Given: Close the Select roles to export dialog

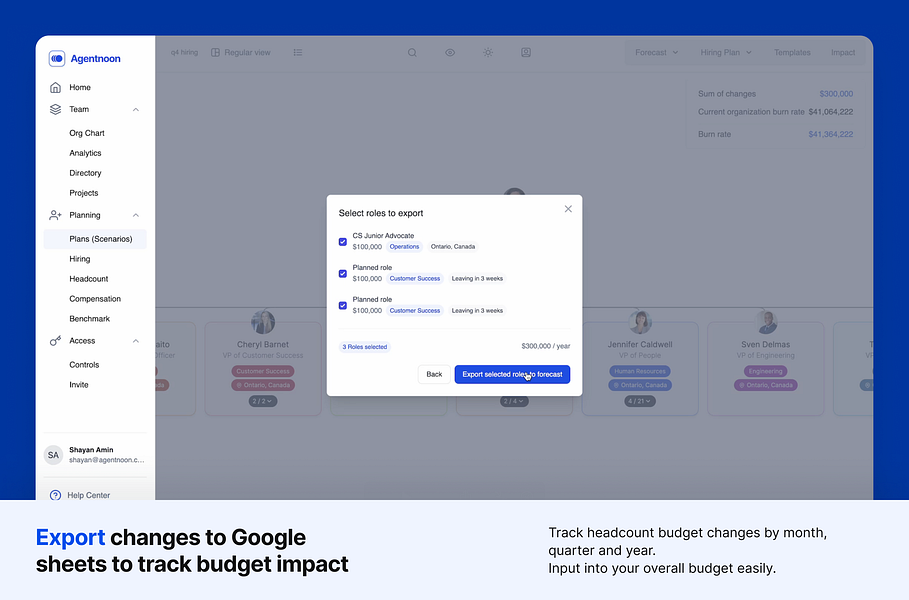Looking at the screenshot, I should 568,209.
